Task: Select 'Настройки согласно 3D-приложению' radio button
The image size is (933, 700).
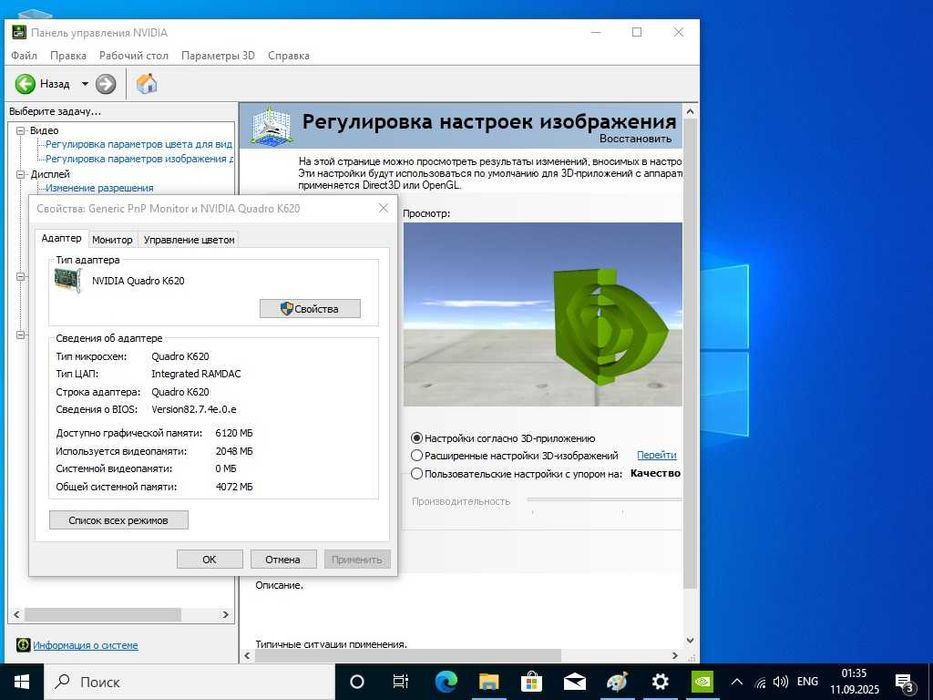Action: pos(417,438)
